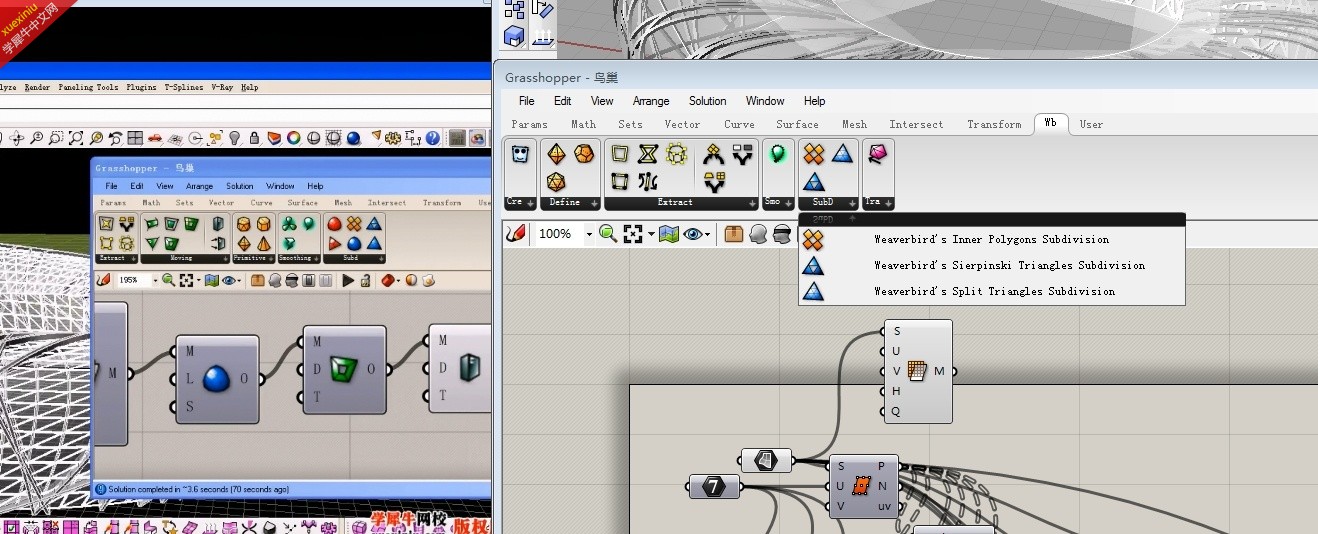
Task: Open the T-Splines menu in Rhino window
Action: coord(183,88)
